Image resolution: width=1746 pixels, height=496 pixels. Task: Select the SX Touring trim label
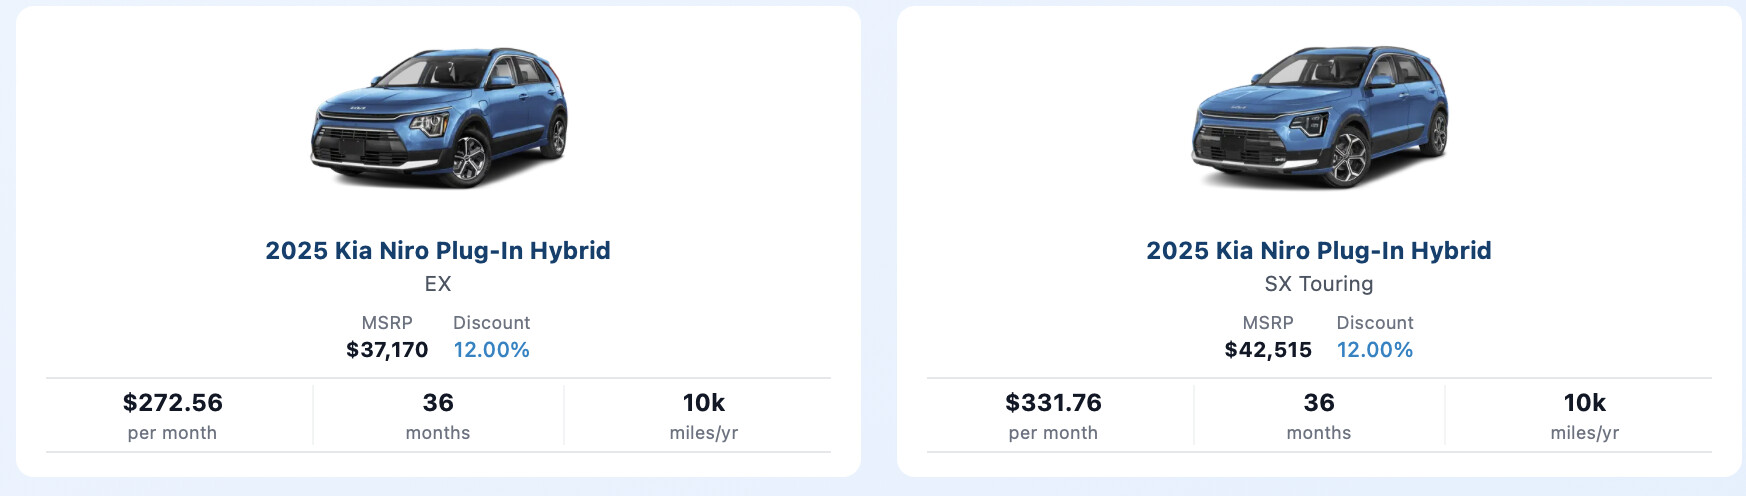[1319, 284]
